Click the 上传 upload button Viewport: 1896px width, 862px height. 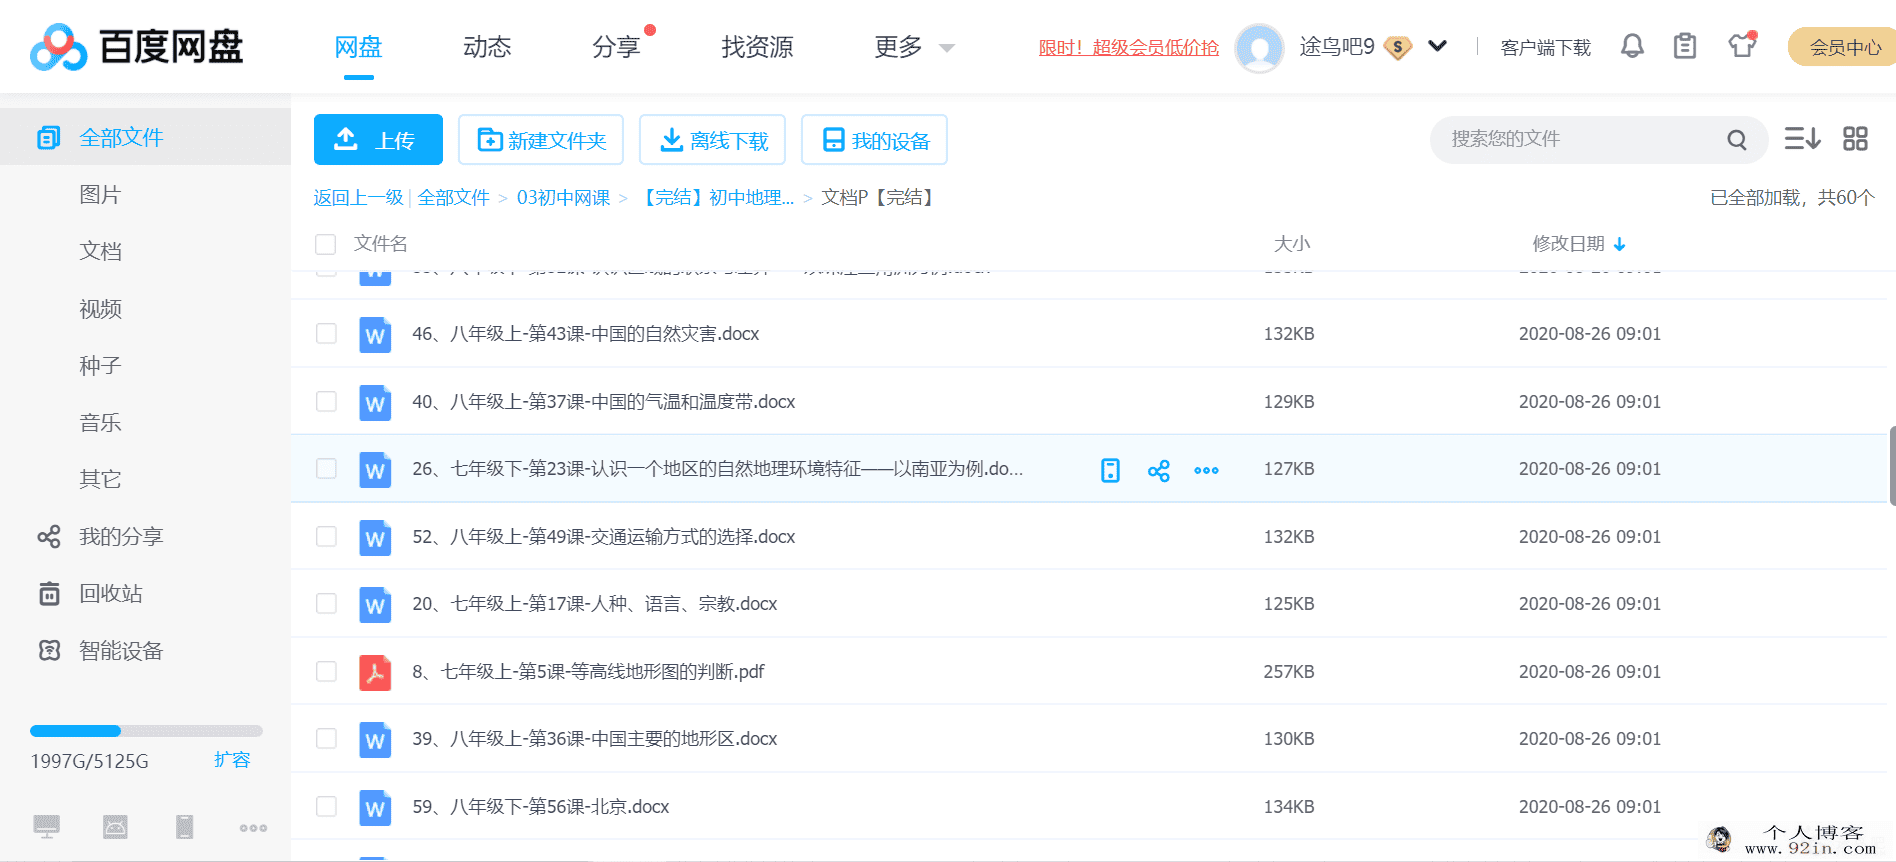tap(378, 139)
